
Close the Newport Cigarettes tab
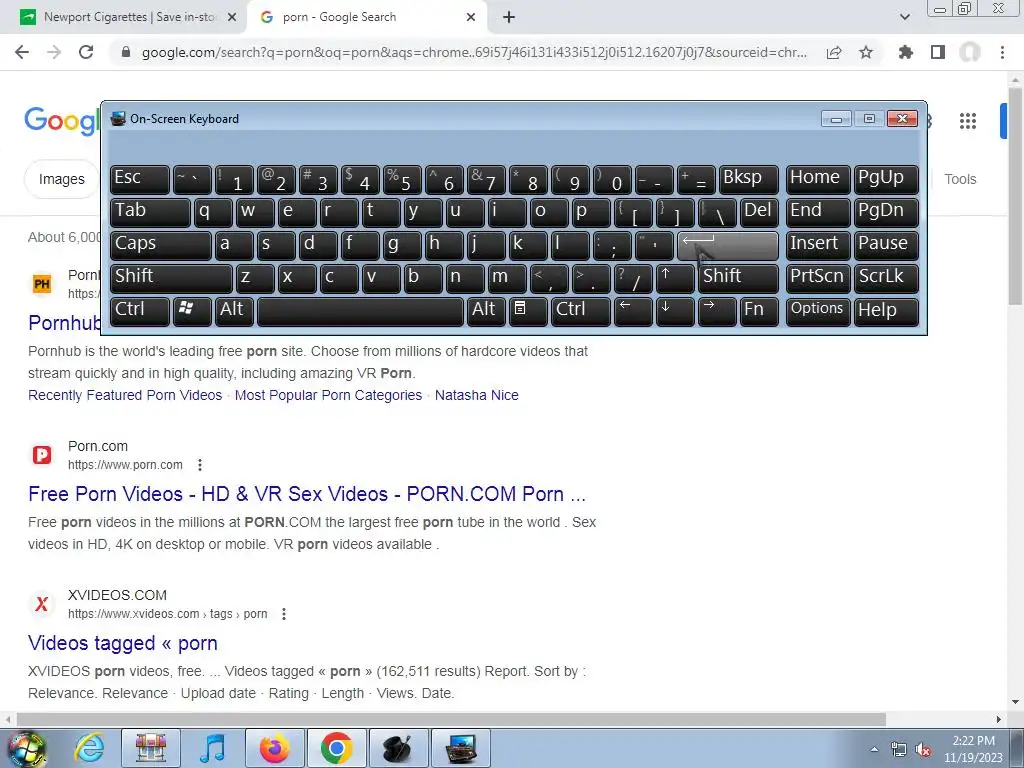tap(231, 17)
